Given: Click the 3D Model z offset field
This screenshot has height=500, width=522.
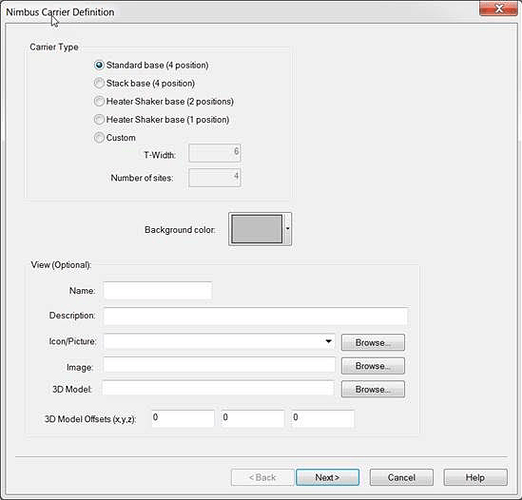Looking at the screenshot, I should point(323,418).
